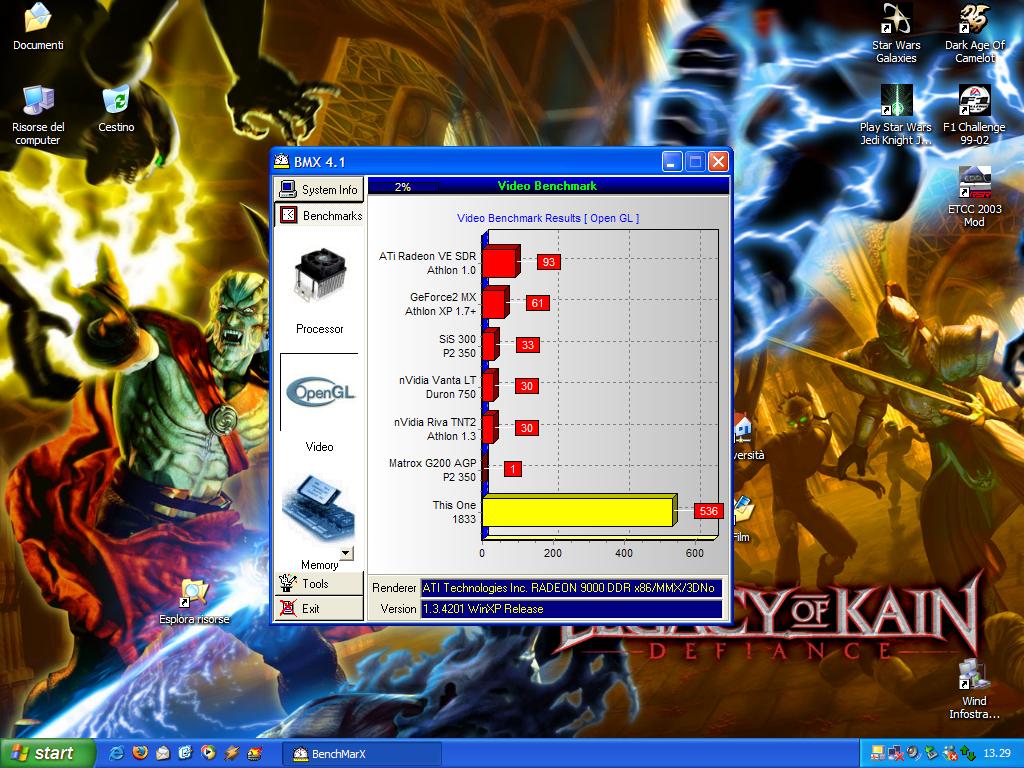Select the Risorse del computer desktop icon
The width and height of the screenshot is (1024, 768).
(38, 115)
